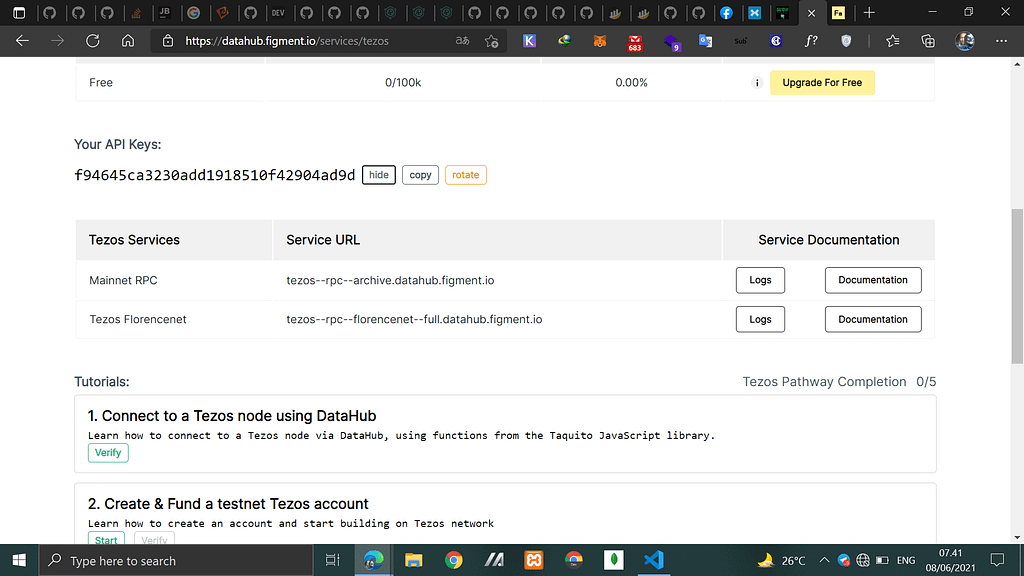Click the 0/100k usage value

point(403,83)
